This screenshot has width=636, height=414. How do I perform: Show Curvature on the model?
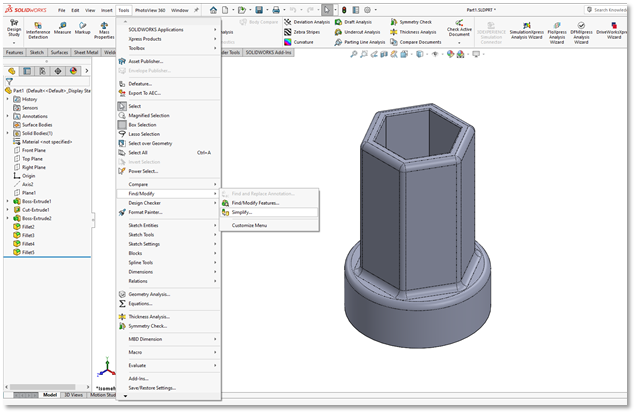299,42
